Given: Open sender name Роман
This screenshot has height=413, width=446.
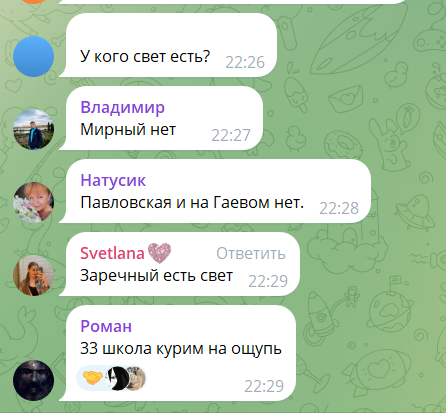Looking at the screenshot, I should point(106,326).
